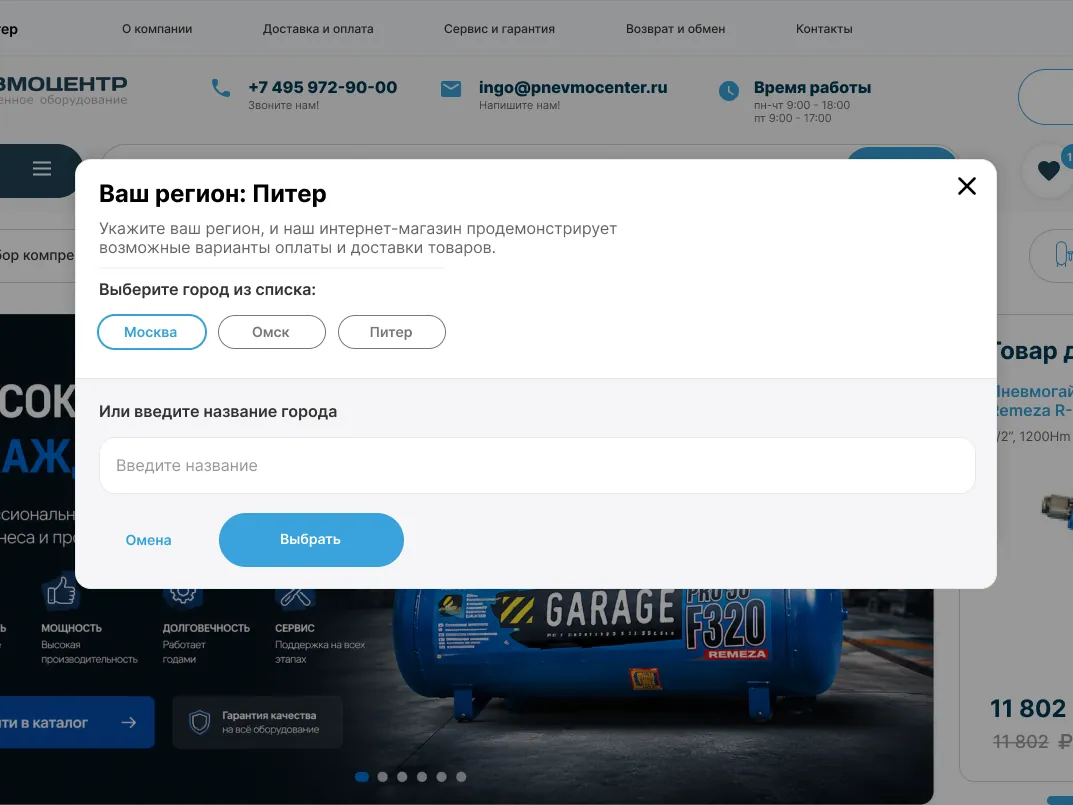Viewport: 1073px width, 805px height.
Task: Cancel region dialog via Омена link
Action: point(148,540)
